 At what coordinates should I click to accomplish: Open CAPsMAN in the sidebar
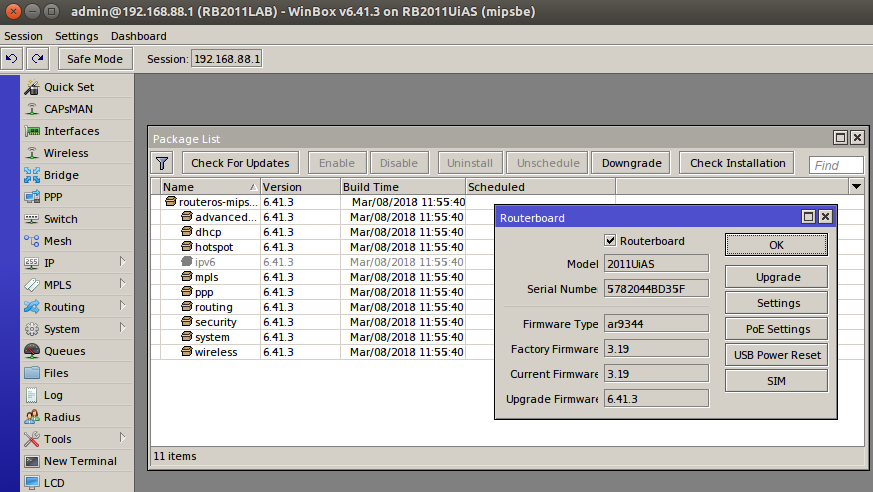point(69,109)
